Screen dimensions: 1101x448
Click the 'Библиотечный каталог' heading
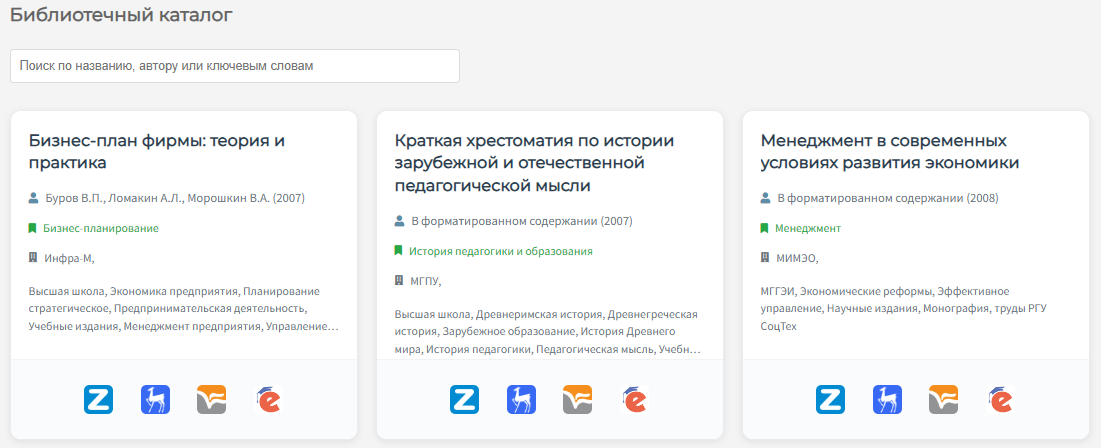pos(121,15)
